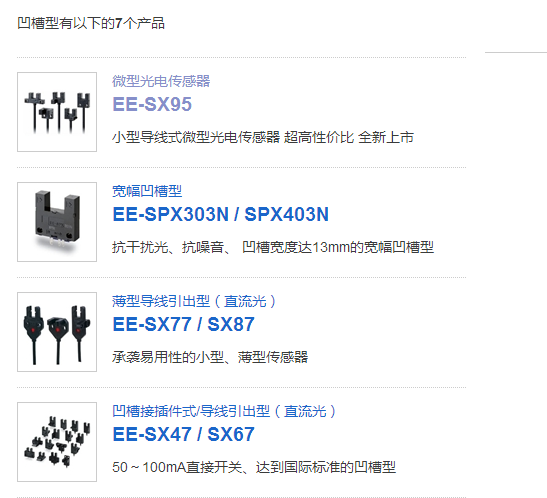
Task: Open the 薄型导线引出型（直流光） link
Action: pos(194,301)
